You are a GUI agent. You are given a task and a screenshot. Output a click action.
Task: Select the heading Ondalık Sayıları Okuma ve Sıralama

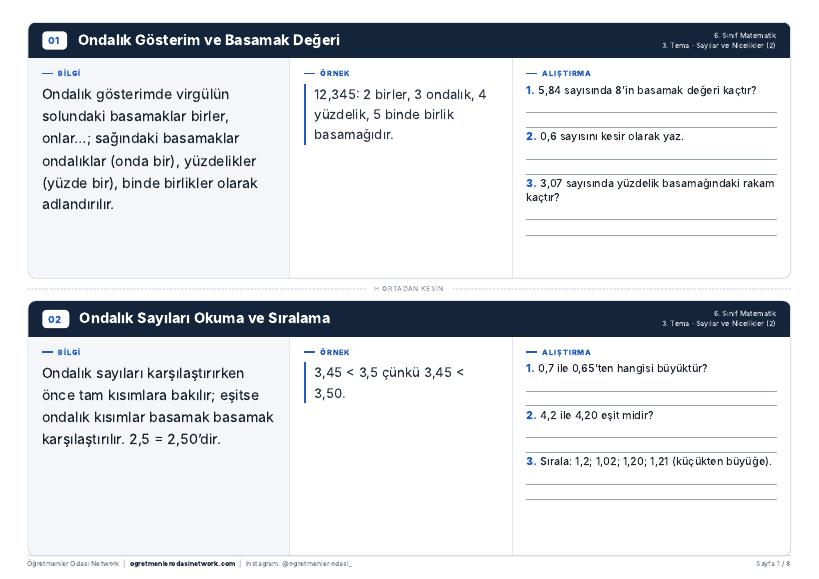(204, 318)
